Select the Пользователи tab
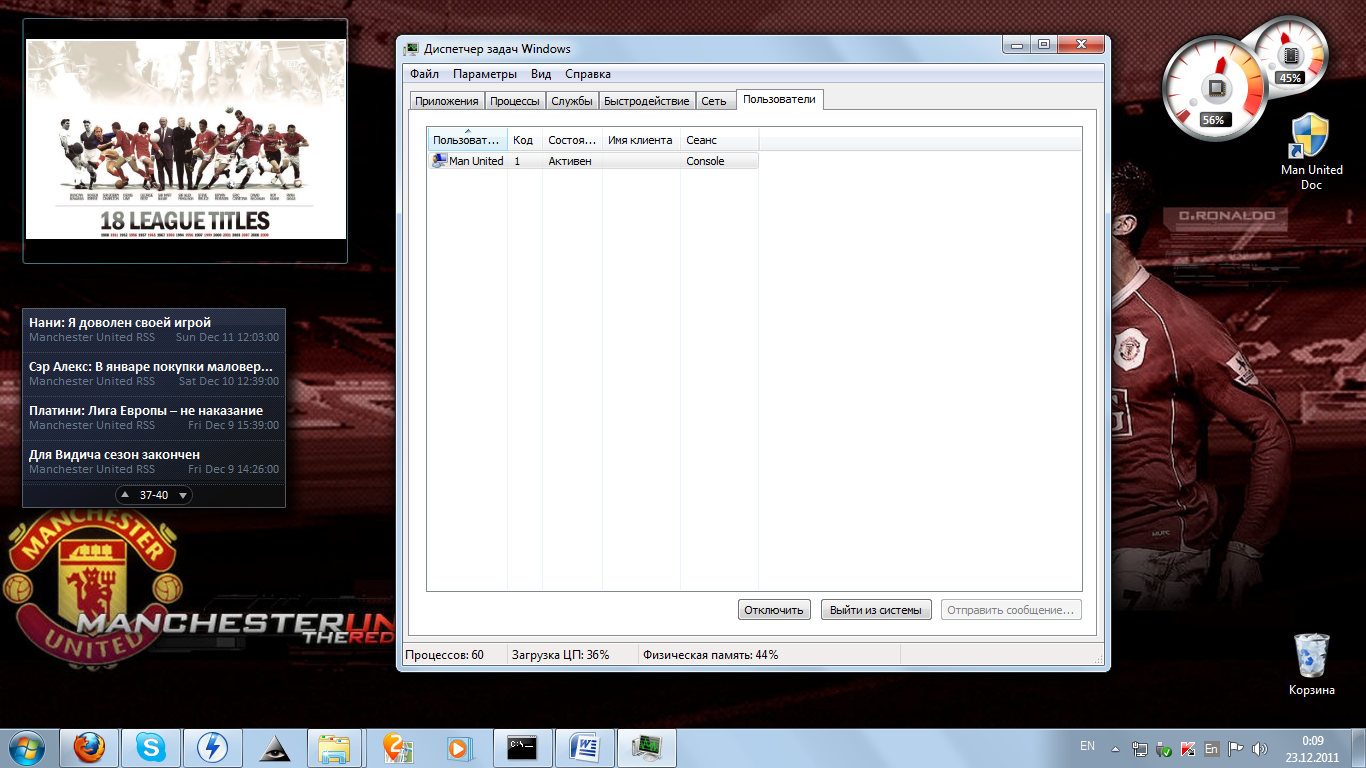This screenshot has width=1366, height=768. 780,99
